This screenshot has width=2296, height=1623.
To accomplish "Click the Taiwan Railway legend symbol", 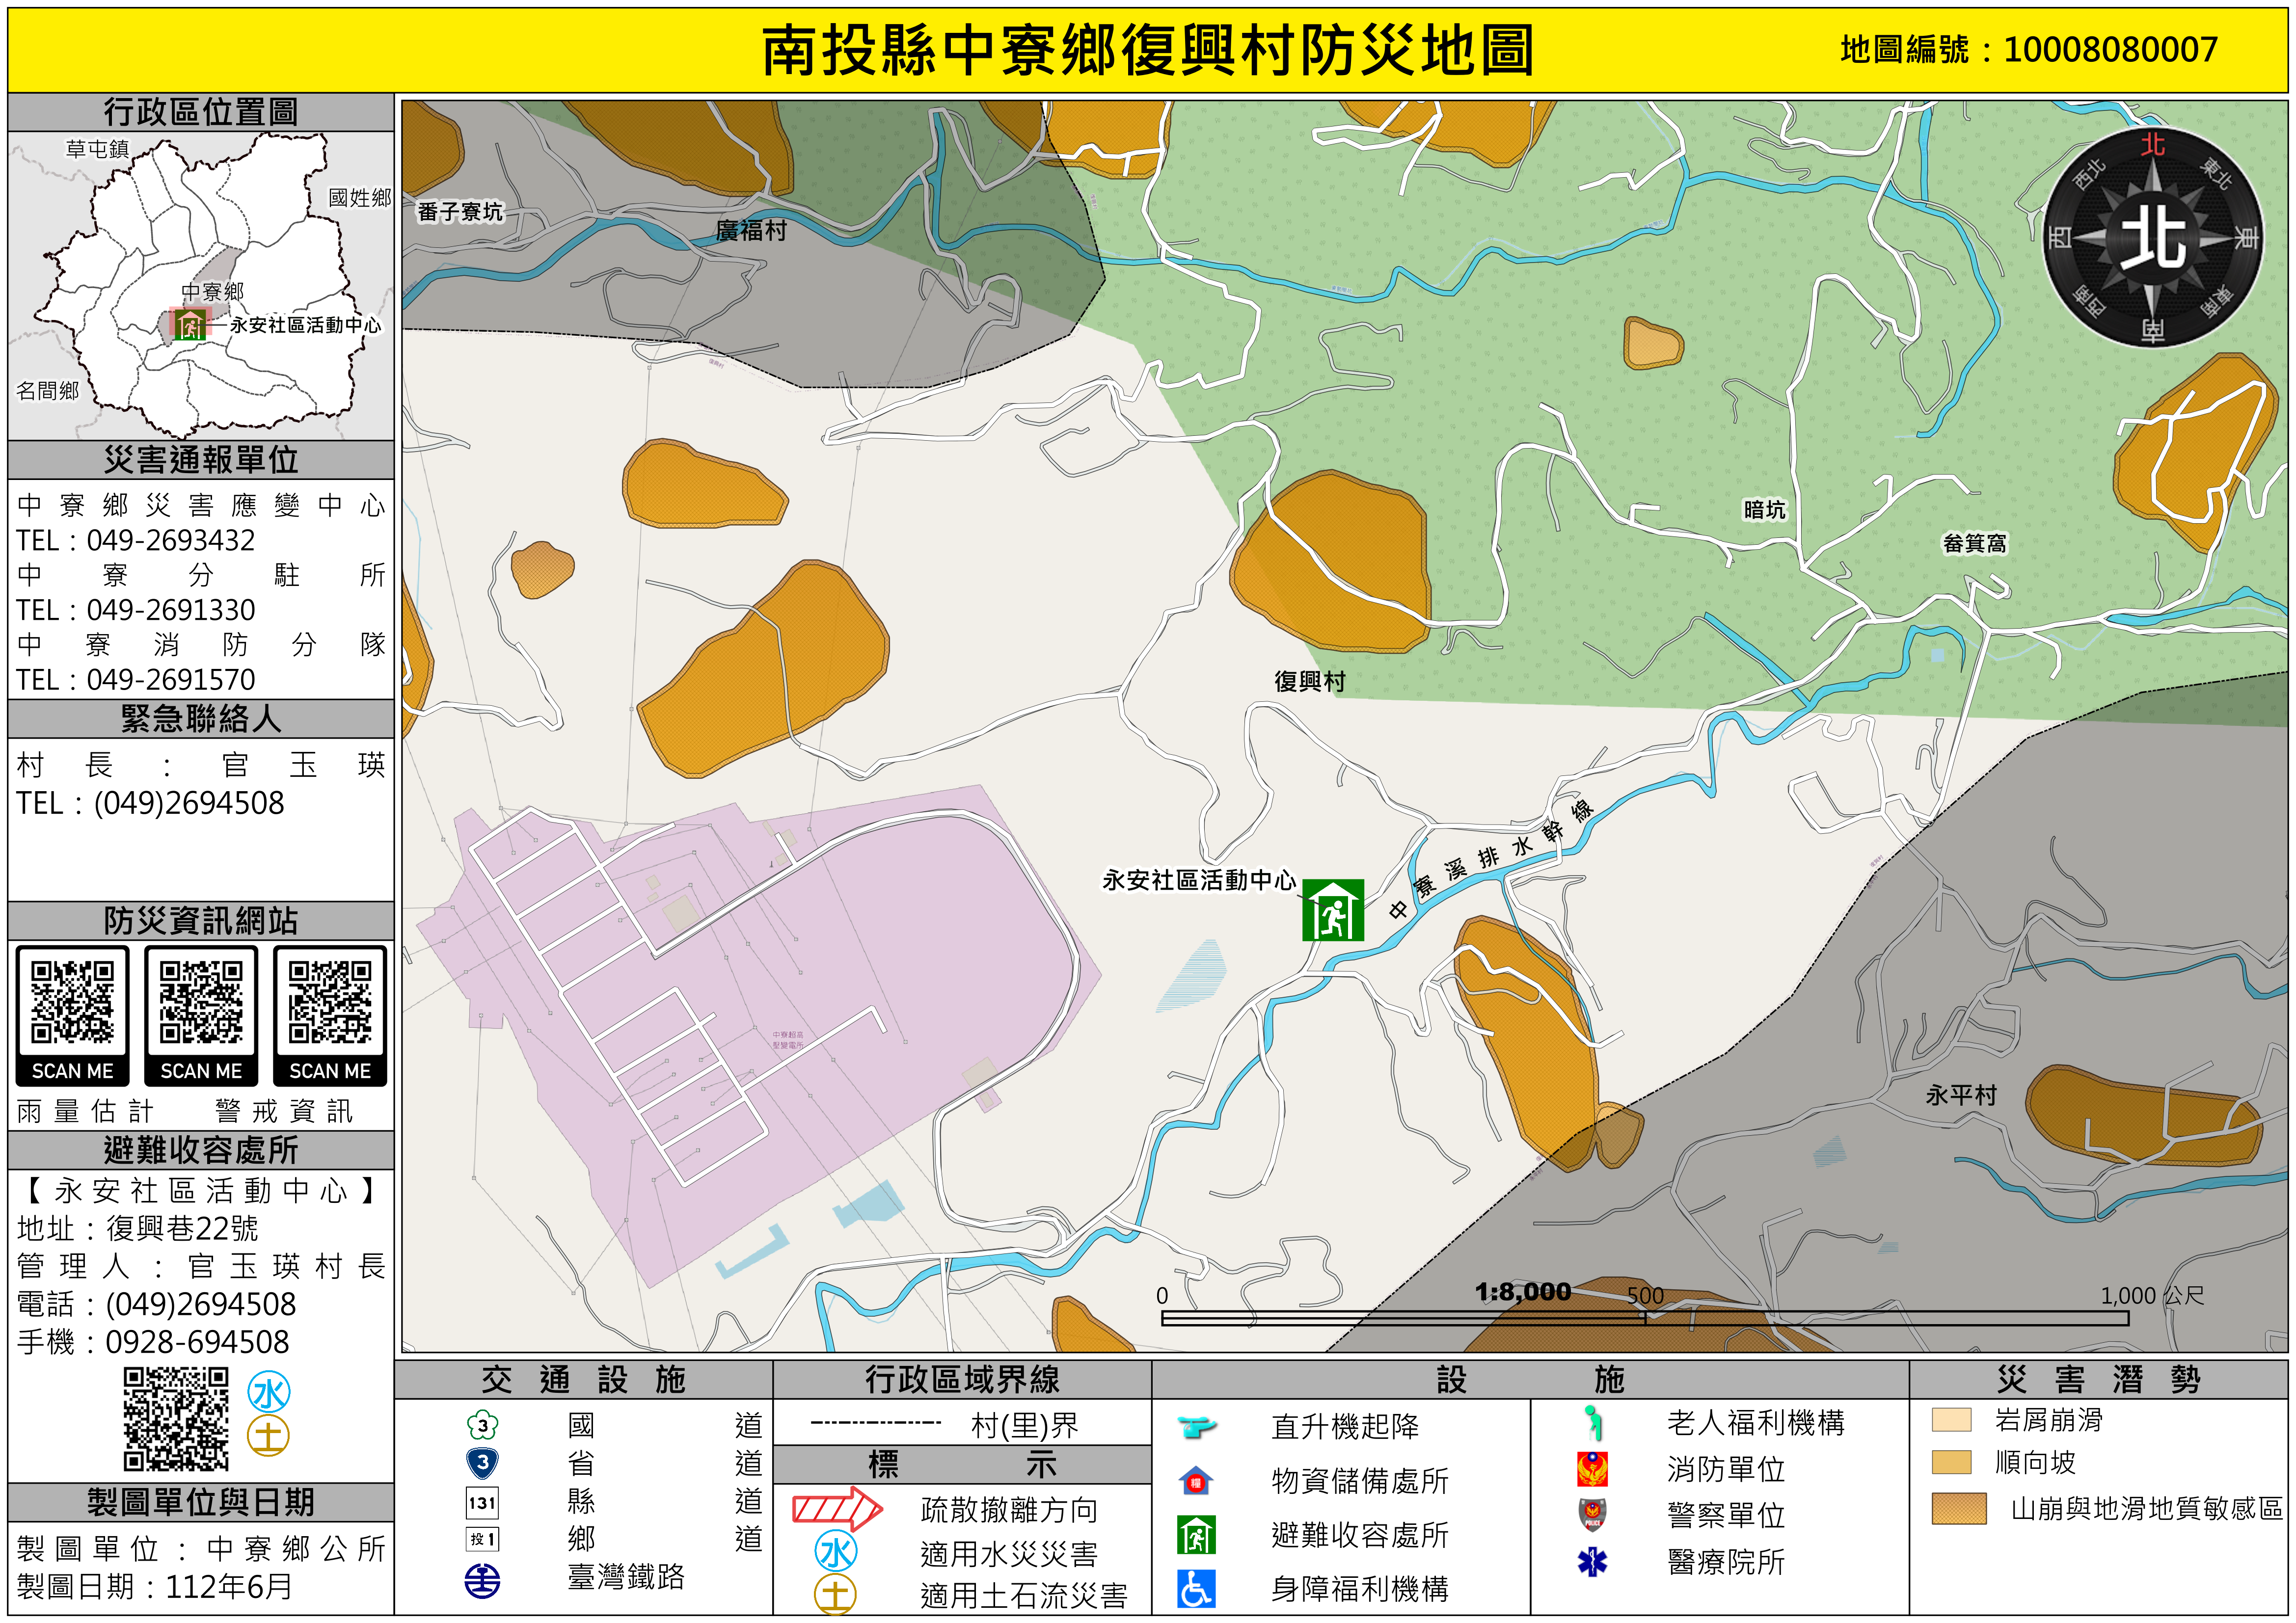I will pos(482,1580).
